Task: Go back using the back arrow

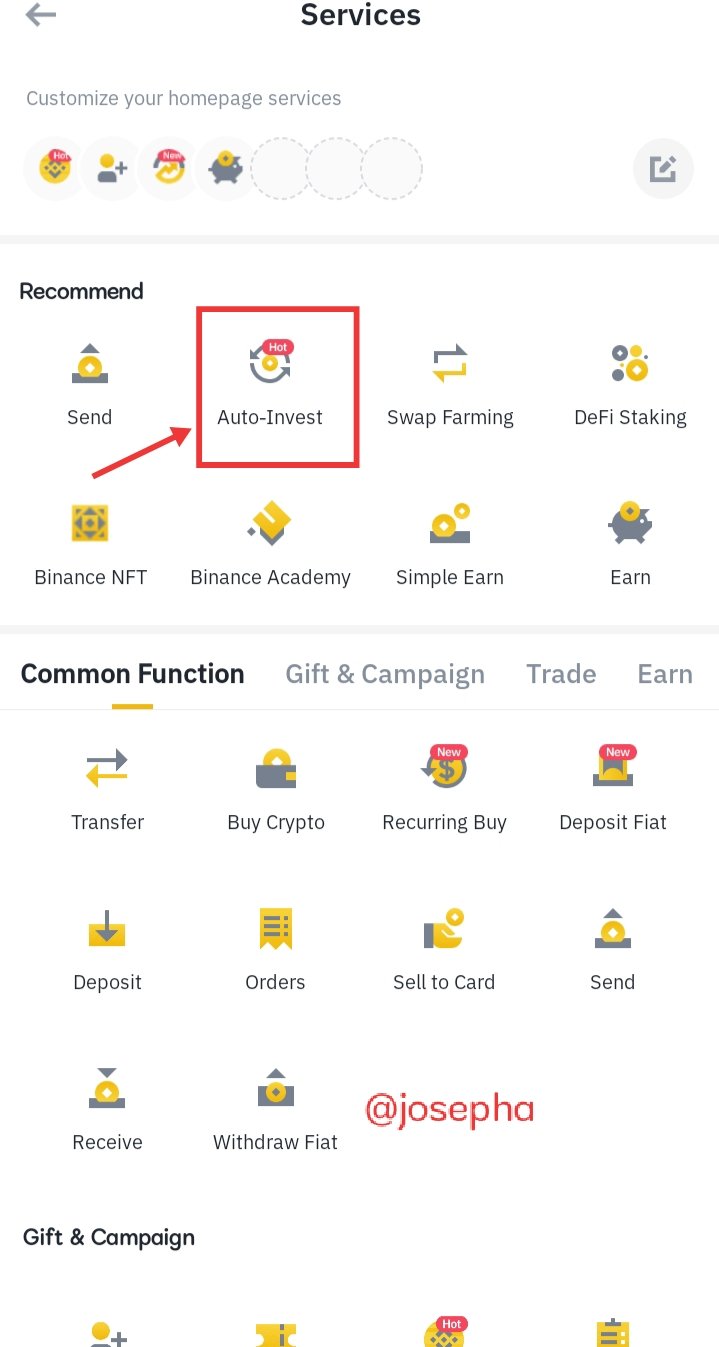Action: (41, 16)
